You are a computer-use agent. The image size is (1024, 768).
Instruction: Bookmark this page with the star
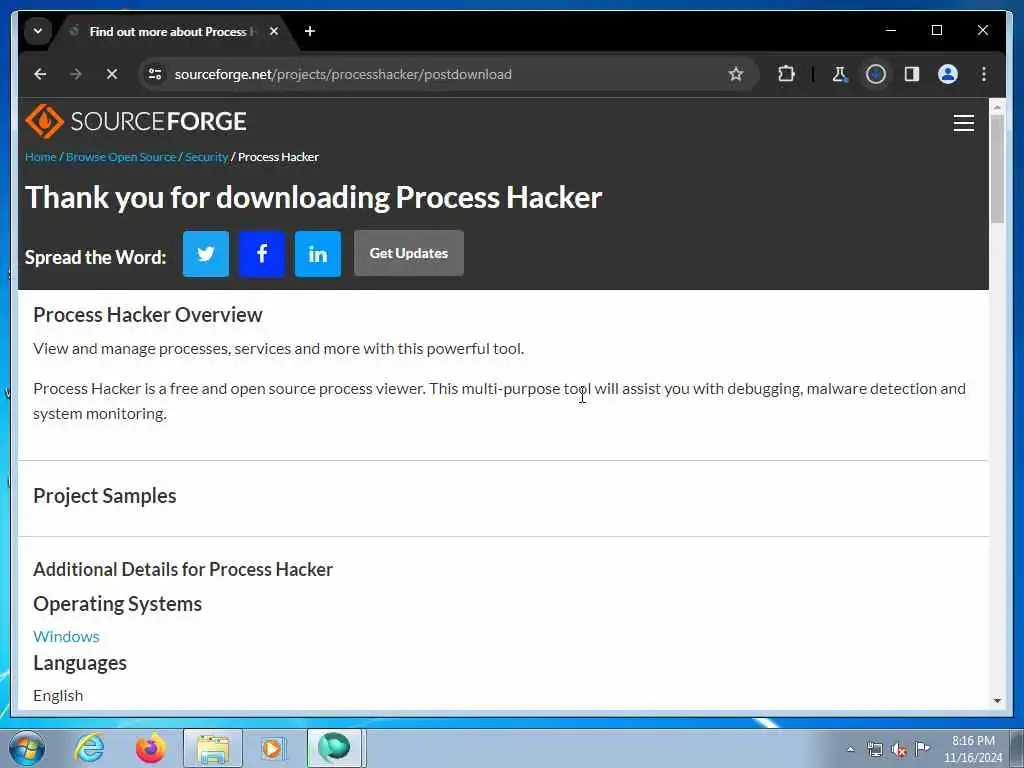[736, 74]
